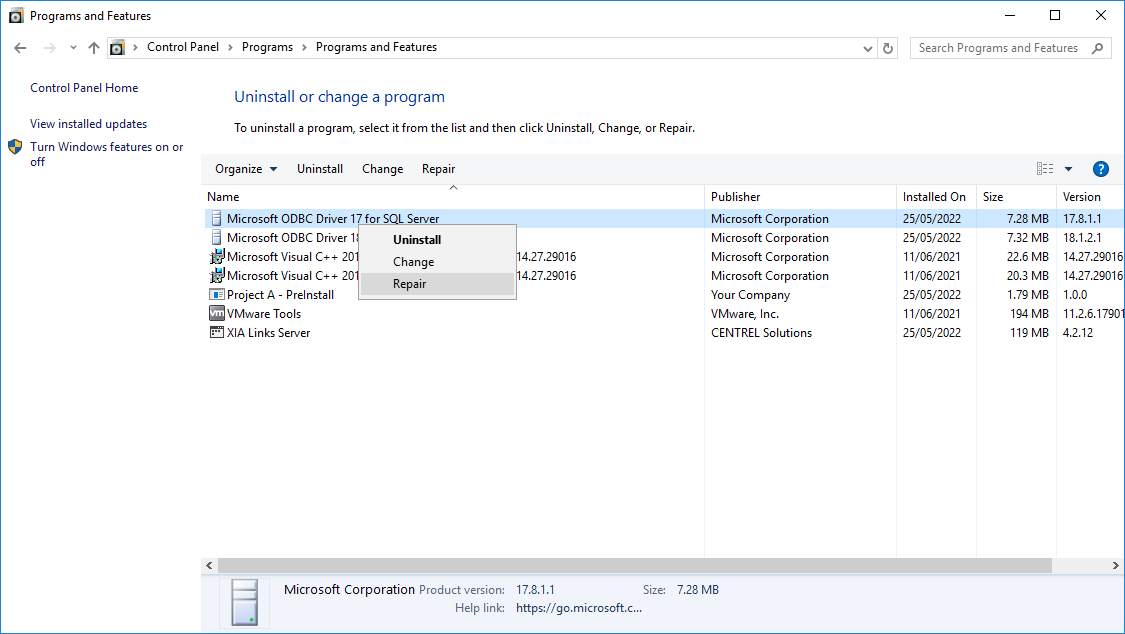Click Repair in the toolbar
Image resolution: width=1125 pixels, height=634 pixels.
click(438, 169)
